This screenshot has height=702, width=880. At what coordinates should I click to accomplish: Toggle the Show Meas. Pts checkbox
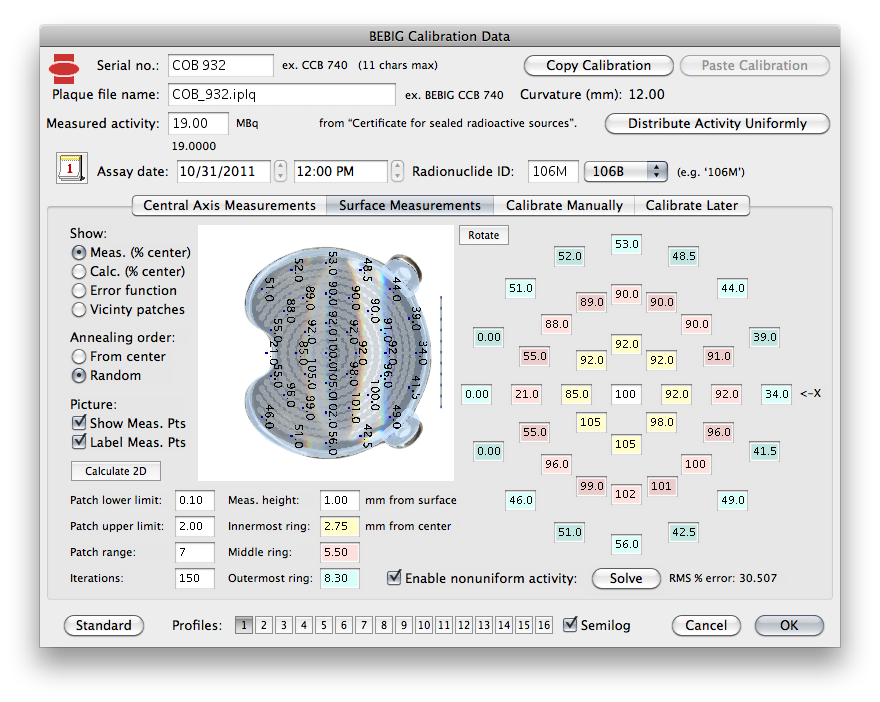79,423
